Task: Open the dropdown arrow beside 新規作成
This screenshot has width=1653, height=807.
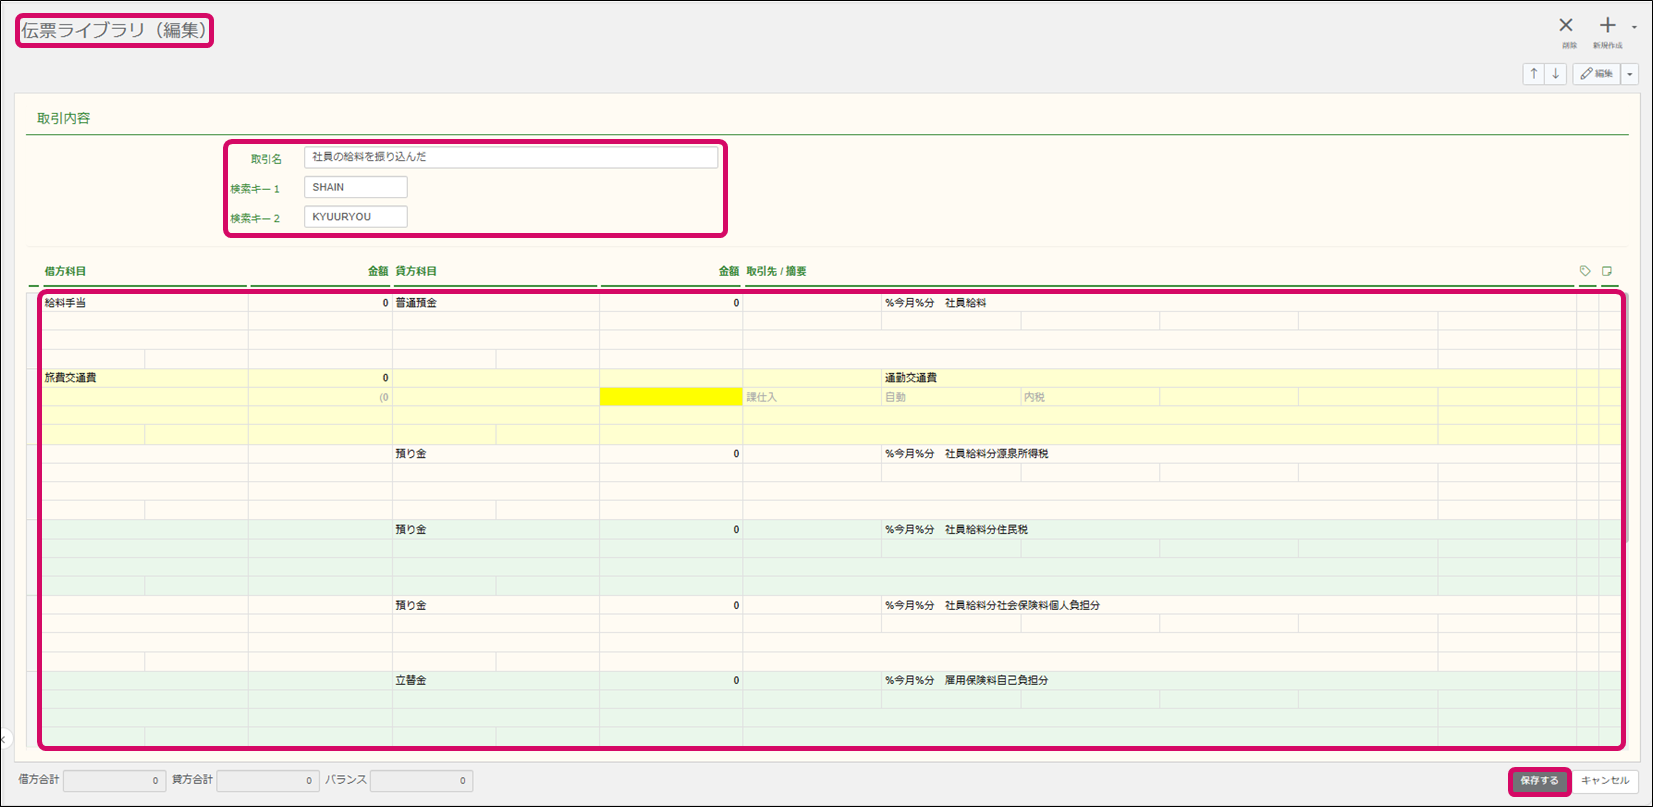Action: point(1634,28)
